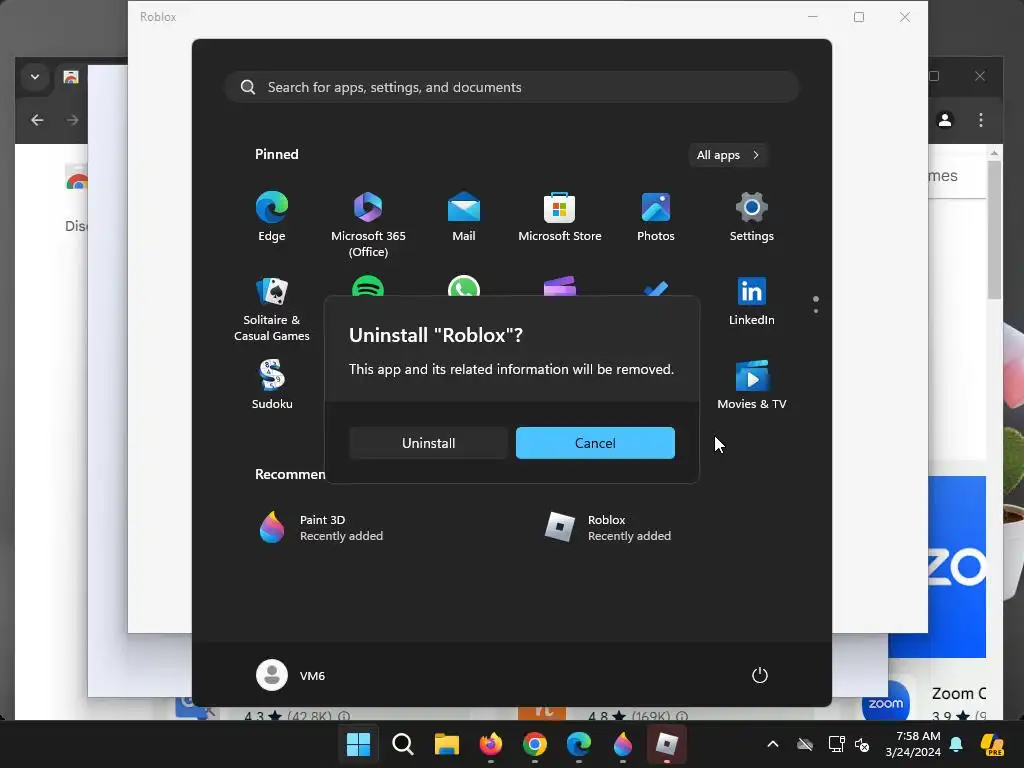This screenshot has width=1024, height=768.
Task: Go to next pinned apps page dots
Action: pos(816,304)
